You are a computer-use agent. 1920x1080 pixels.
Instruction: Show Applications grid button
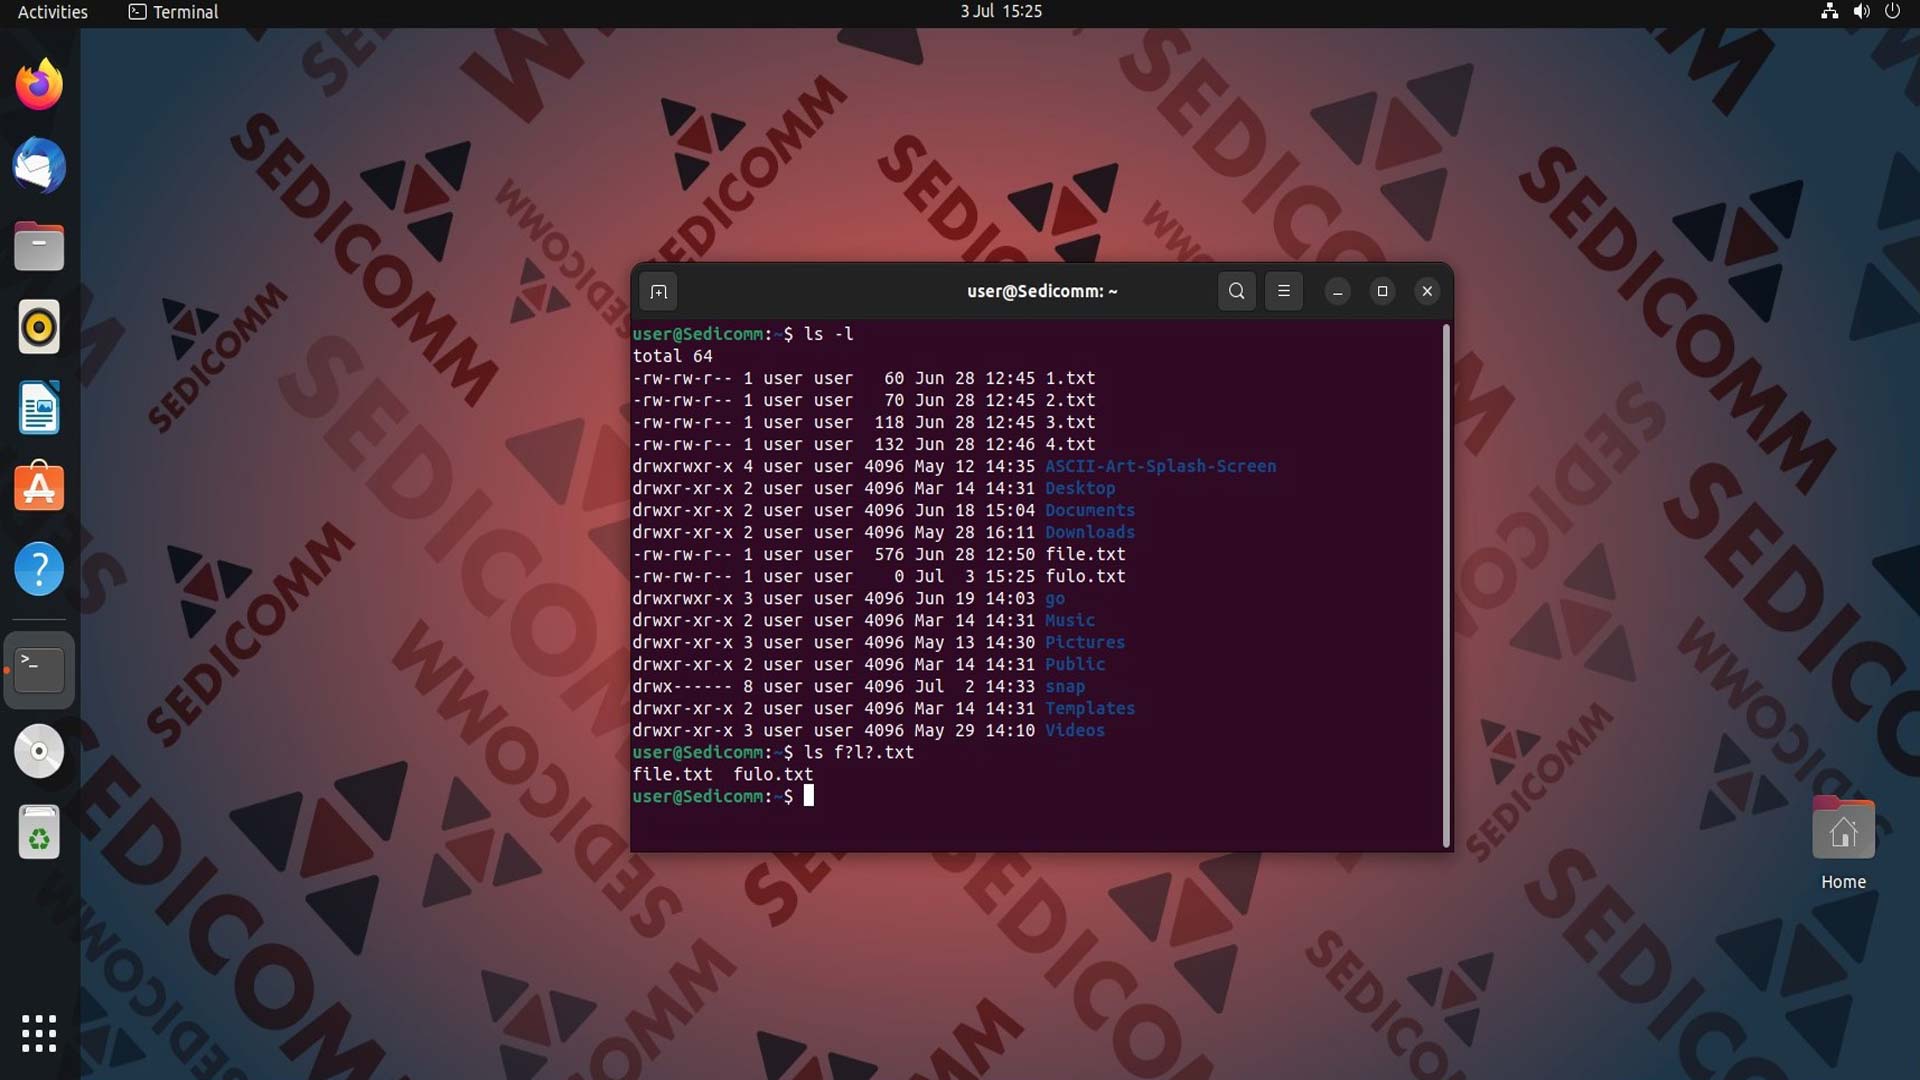[x=39, y=1033]
